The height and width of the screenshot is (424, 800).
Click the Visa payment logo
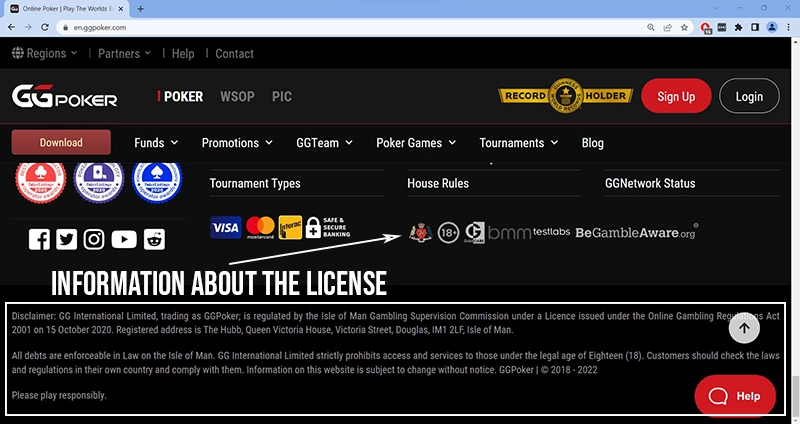(226, 228)
